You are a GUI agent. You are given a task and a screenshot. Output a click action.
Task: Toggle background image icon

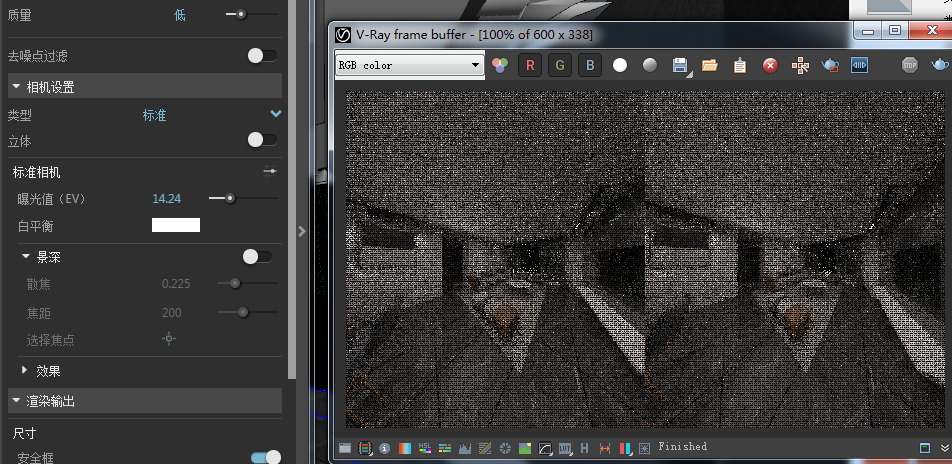click(525, 448)
